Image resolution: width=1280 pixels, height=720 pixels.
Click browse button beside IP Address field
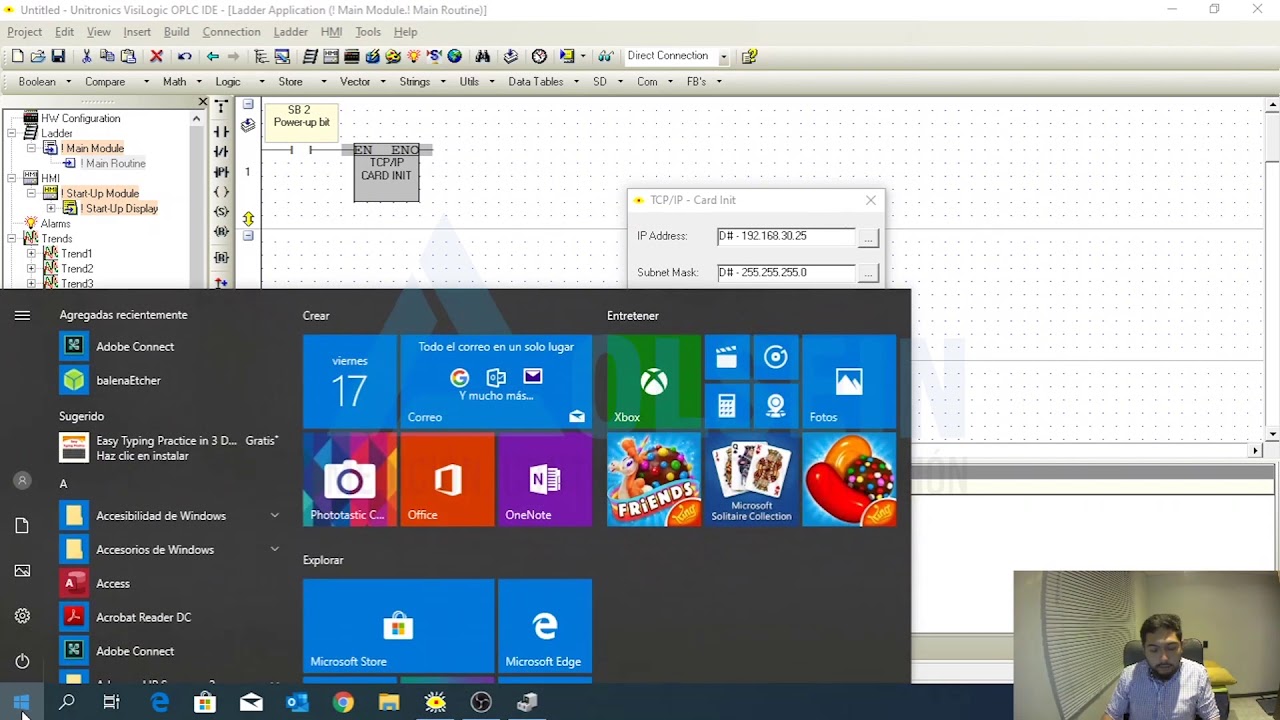click(x=868, y=237)
